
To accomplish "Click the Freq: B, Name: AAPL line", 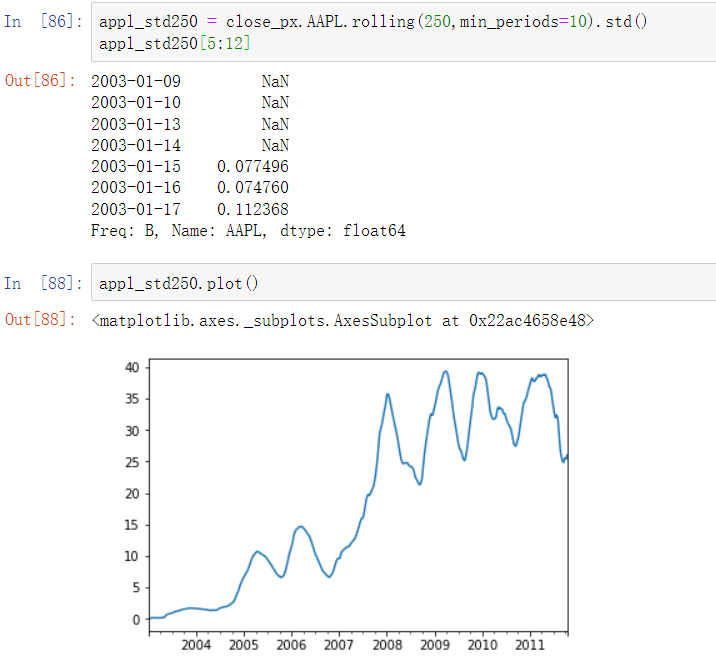I will (x=248, y=231).
